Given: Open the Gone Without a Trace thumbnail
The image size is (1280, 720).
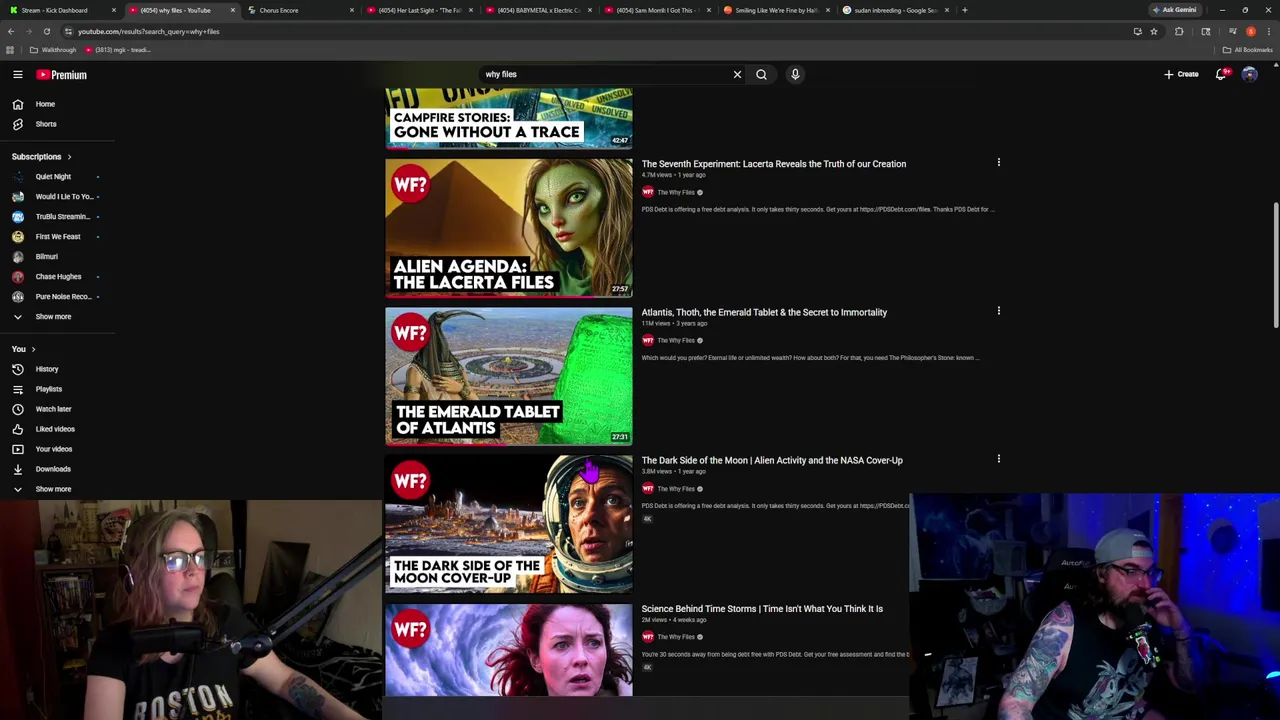Looking at the screenshot, I should coord(509,118).
